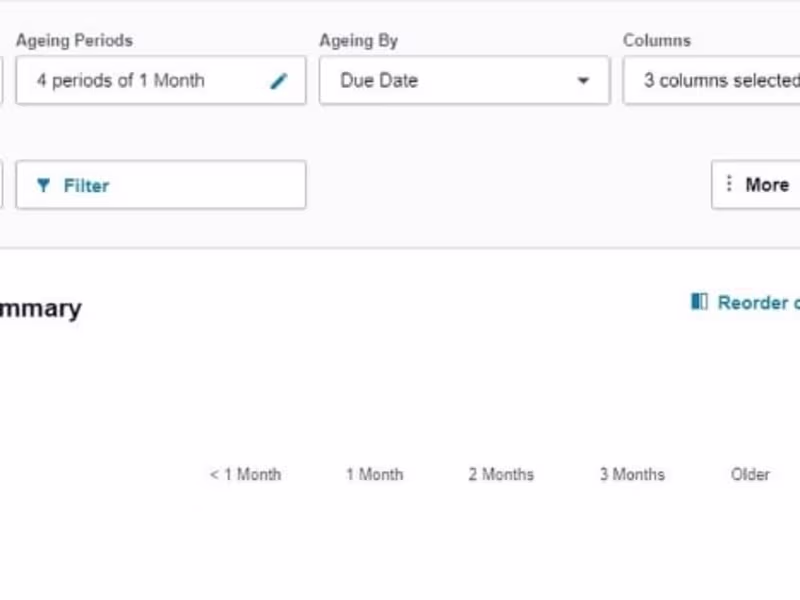Click the pencil edit icon in Ageing Periods
Viewport: 800px width, 600px height.
279,82
